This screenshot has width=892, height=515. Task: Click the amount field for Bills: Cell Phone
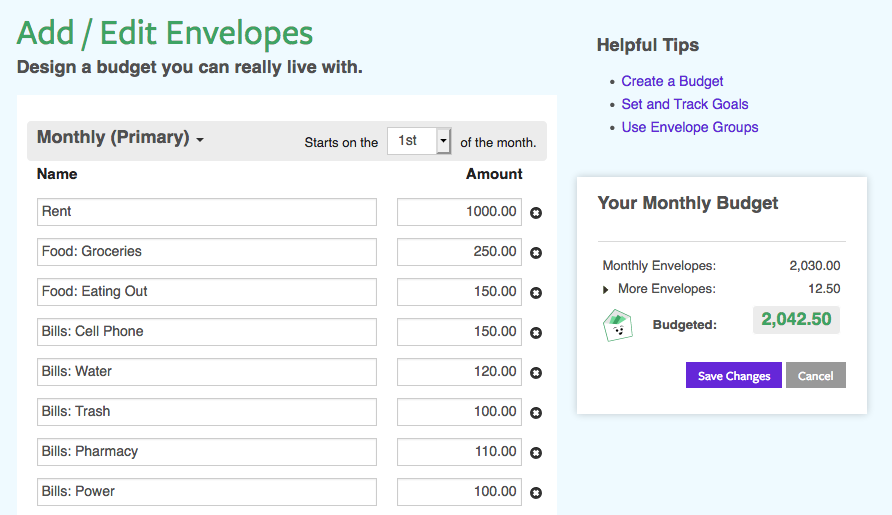459,332
